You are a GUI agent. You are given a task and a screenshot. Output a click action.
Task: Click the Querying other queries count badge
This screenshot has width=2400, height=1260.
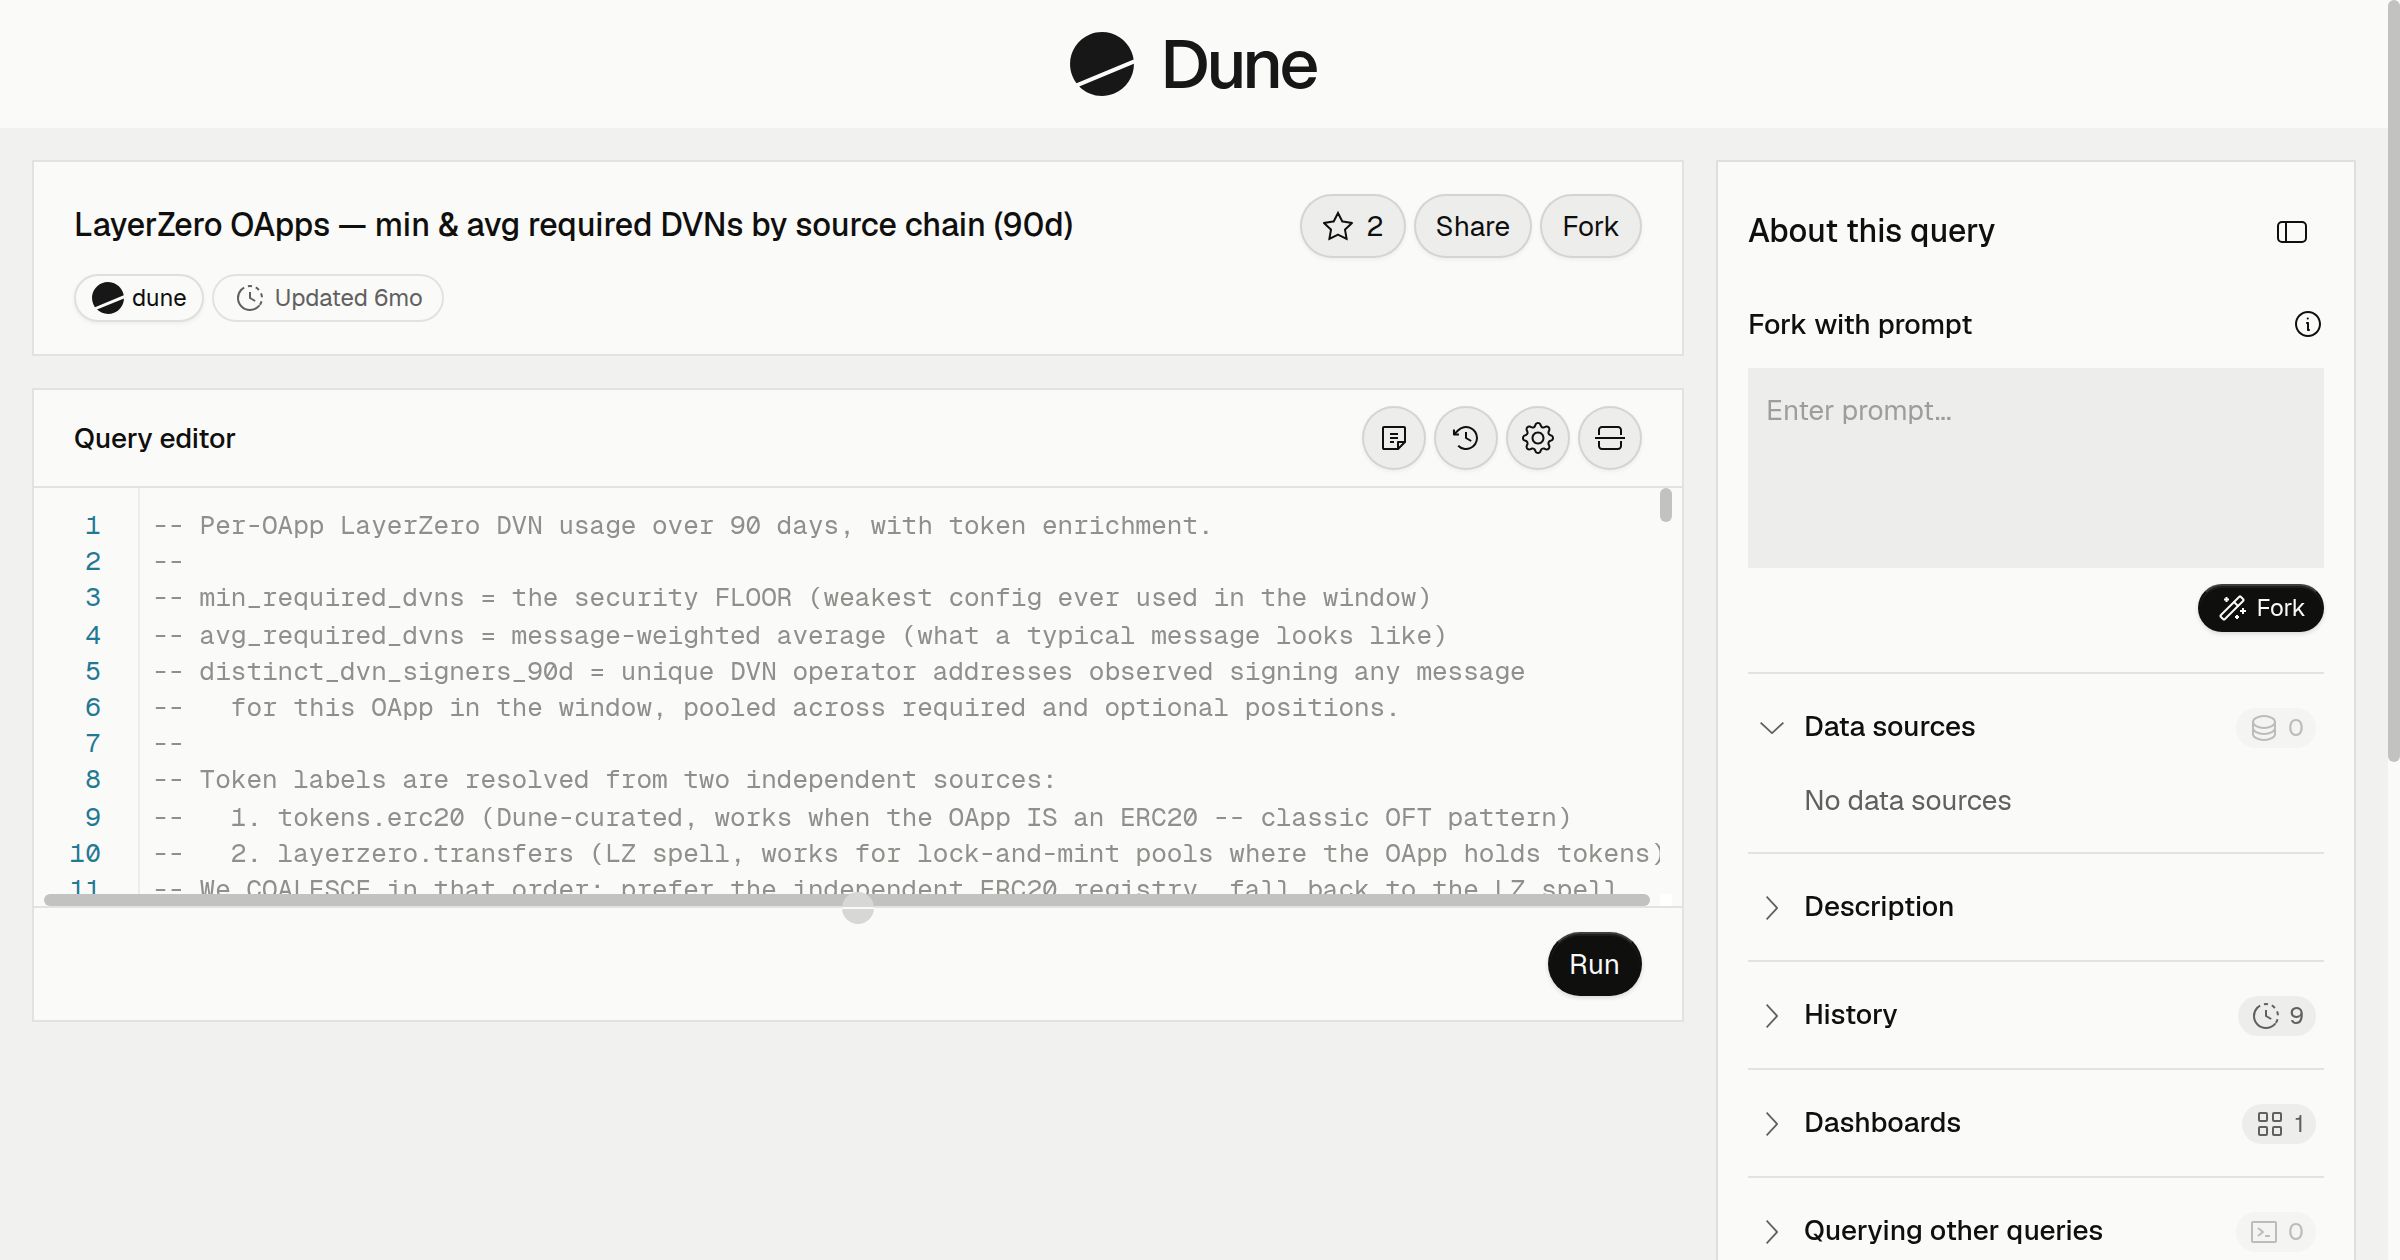pyautogui.click(x=2277, y=1231)
